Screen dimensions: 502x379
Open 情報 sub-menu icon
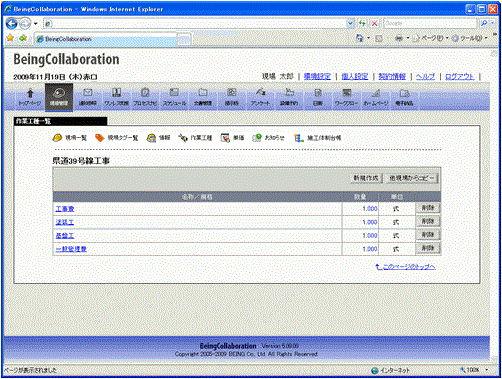(158, 138)
